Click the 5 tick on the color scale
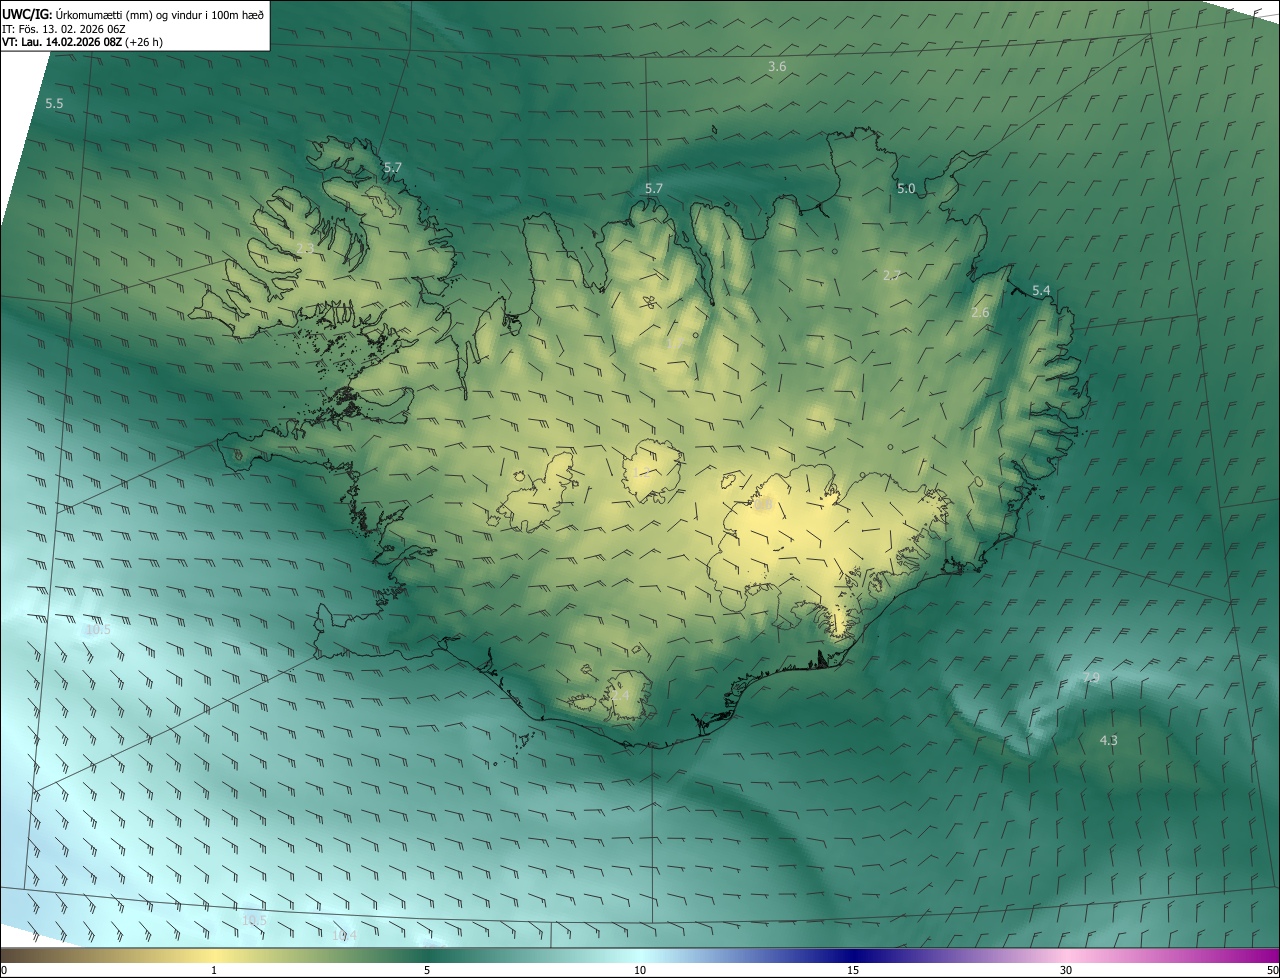 pyautogui.click(x=427, y=970)
